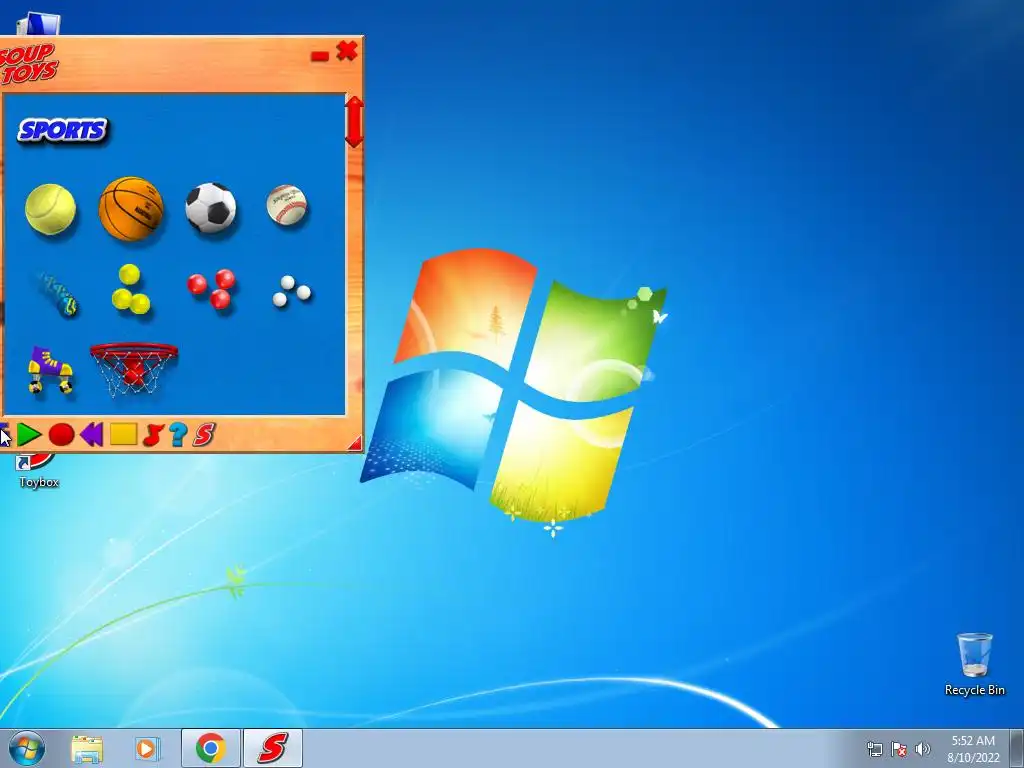Pick the purple roller skate toy

coord(50,370)
